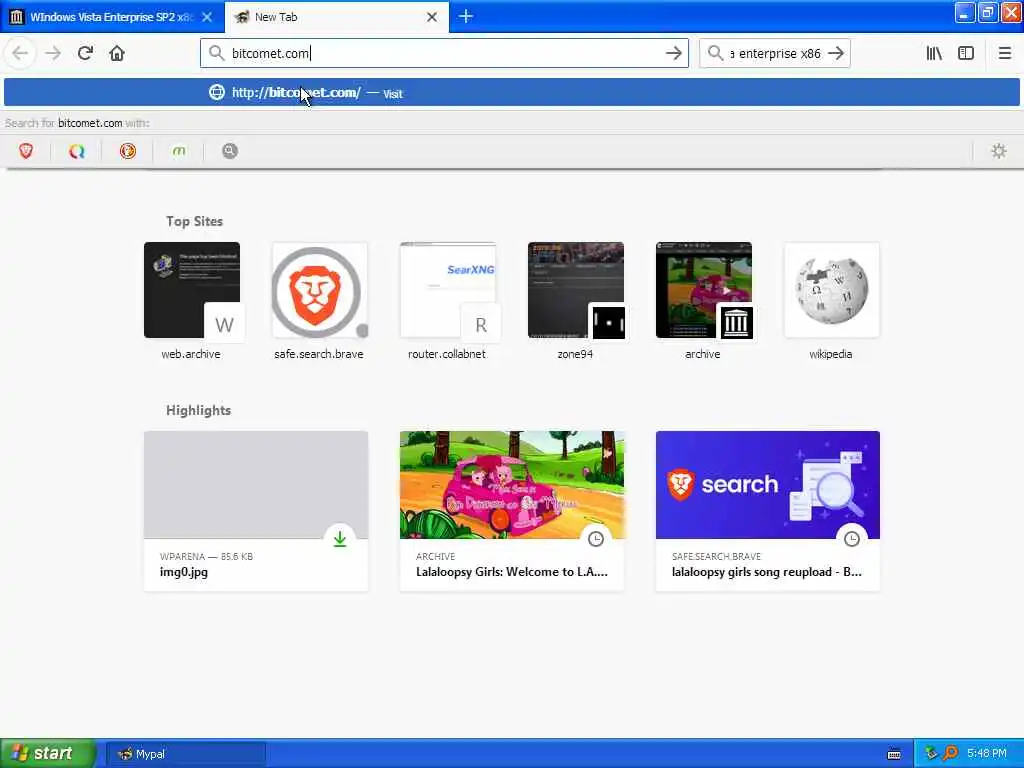The height and width of the screenshot is (768, 1024).
Task: Click the download arrow badge on img0.jpg
Action: (x=340, y=539)
